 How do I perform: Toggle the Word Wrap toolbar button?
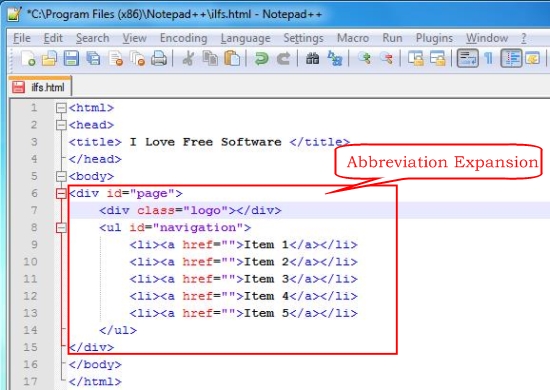tap(467, 58)
